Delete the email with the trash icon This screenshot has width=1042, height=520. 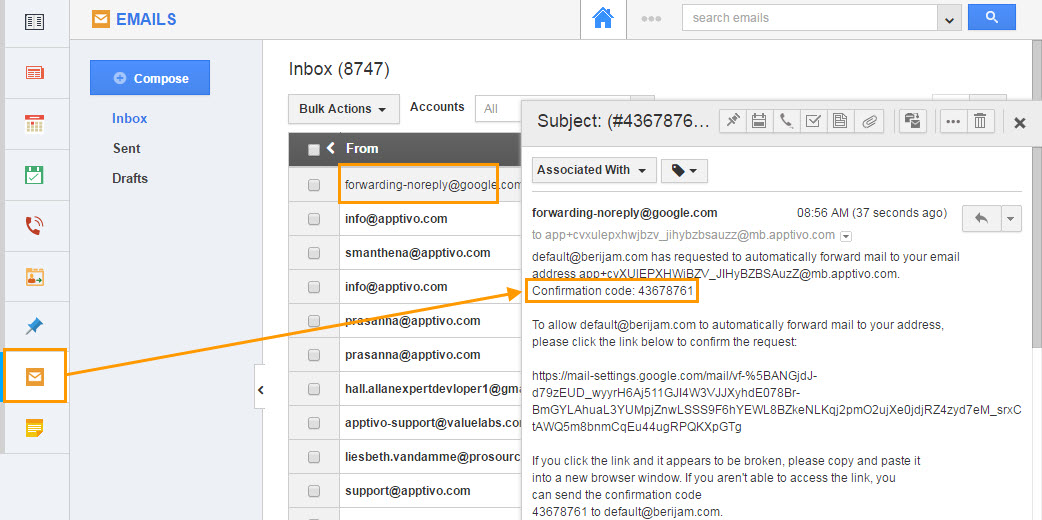point(980,122)
